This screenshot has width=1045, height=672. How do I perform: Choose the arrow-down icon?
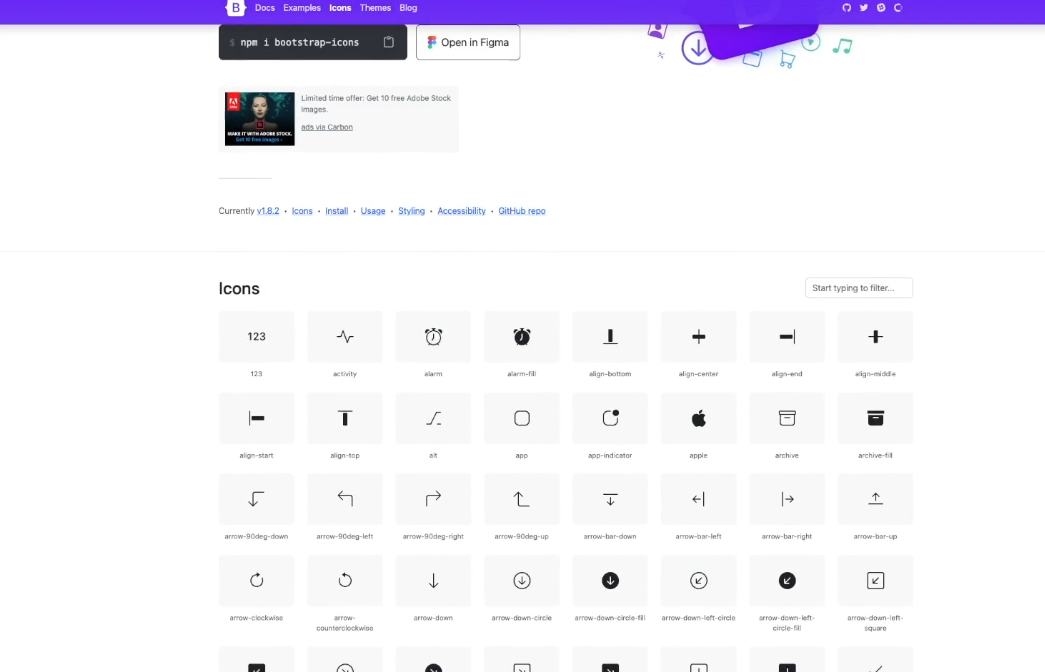click(433, 580)
